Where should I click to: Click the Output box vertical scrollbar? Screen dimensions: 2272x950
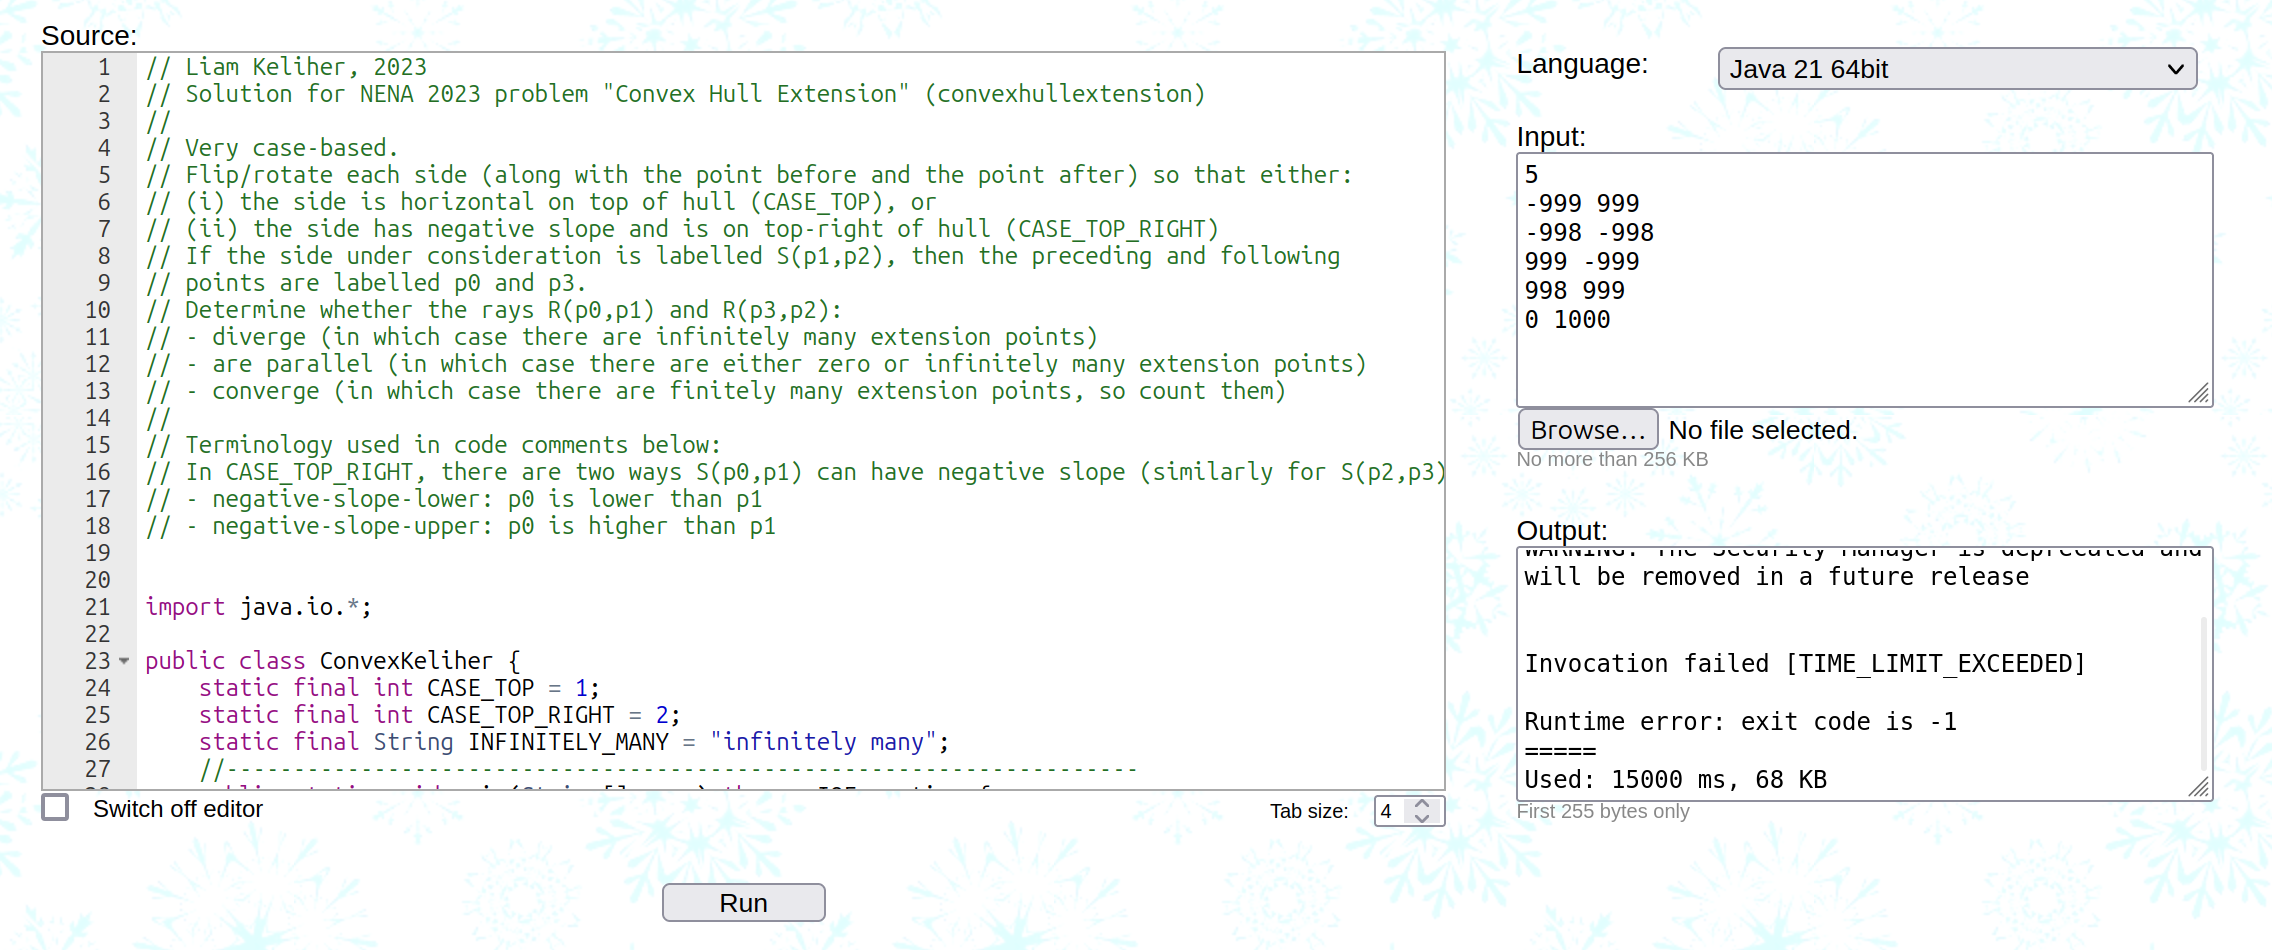click(2203, 690)
